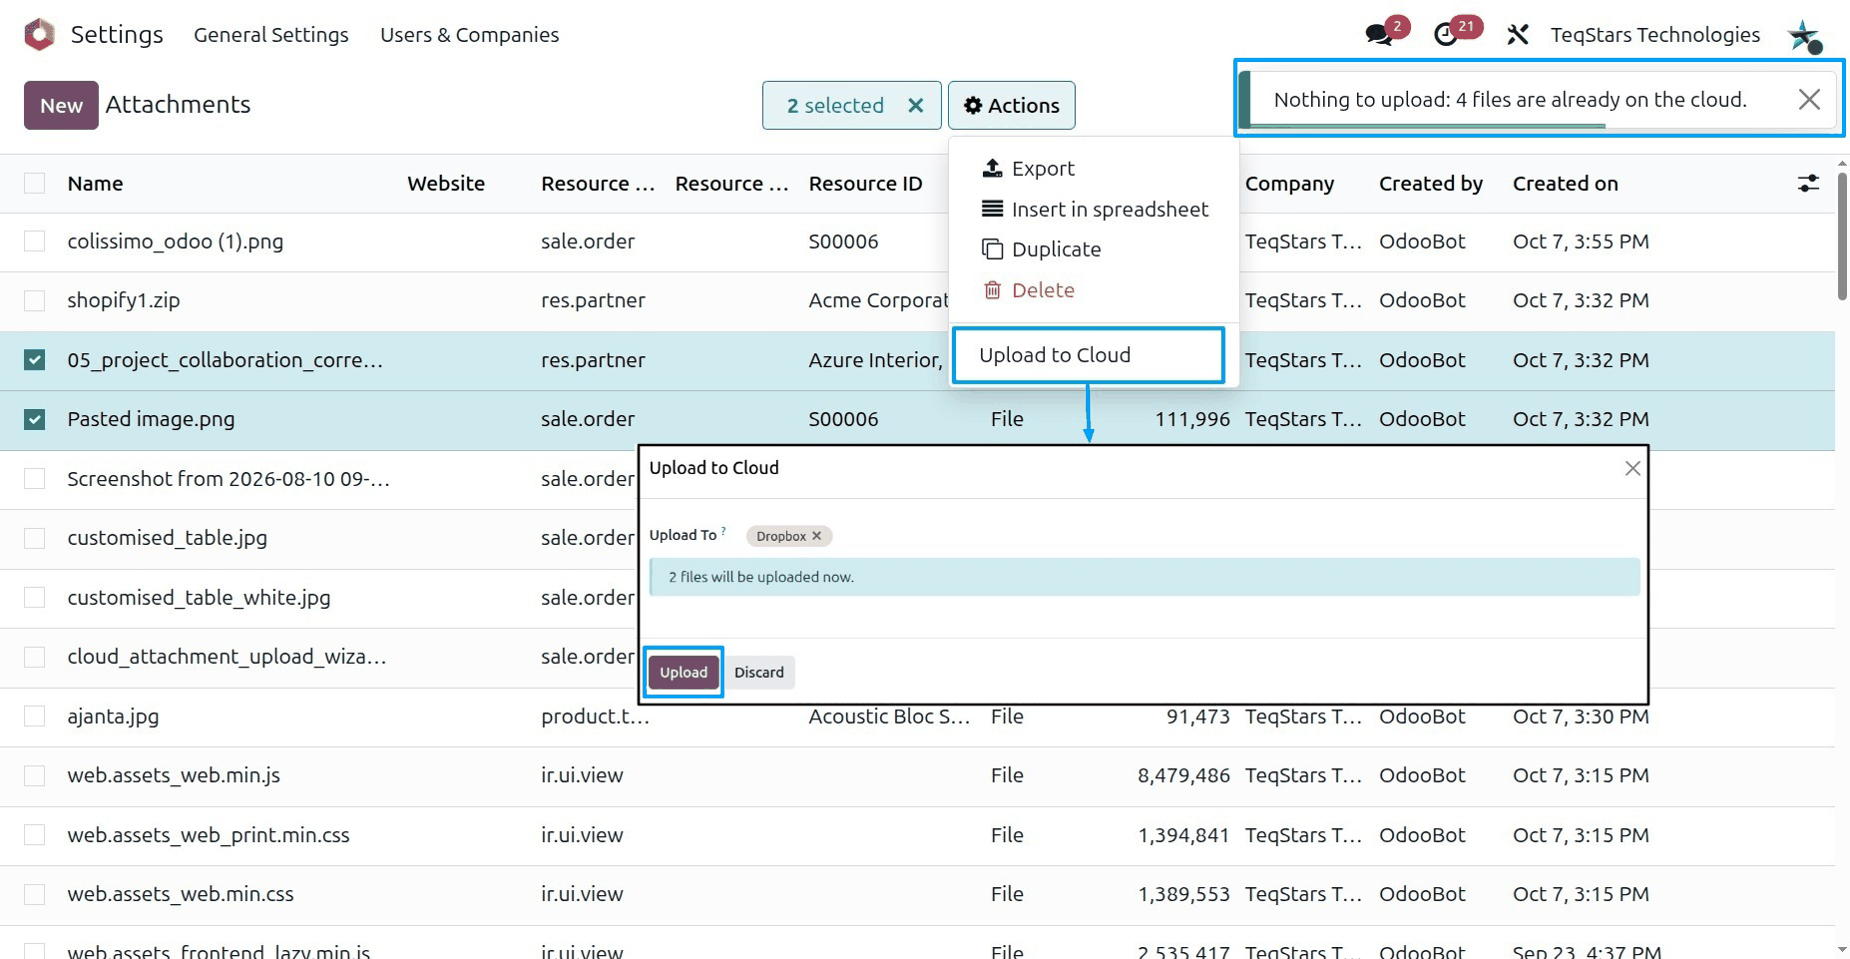Image resolution: width=1850 pixels, height=959 pixels.
Task: Click the '2 selected' indicator
Action: pos(835,105)
